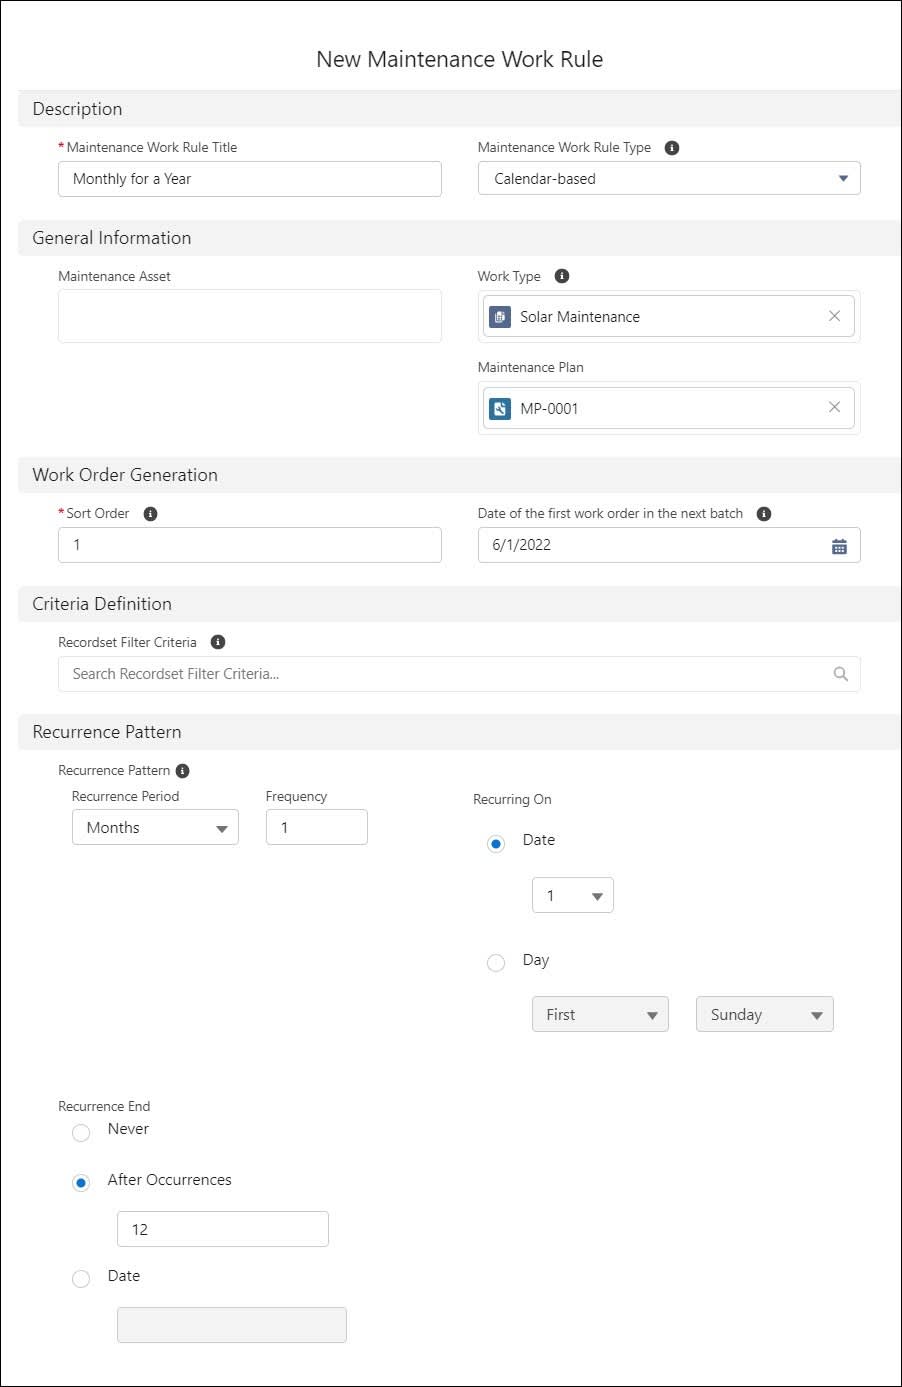Click the first work order date info icon

pos(763,513)
